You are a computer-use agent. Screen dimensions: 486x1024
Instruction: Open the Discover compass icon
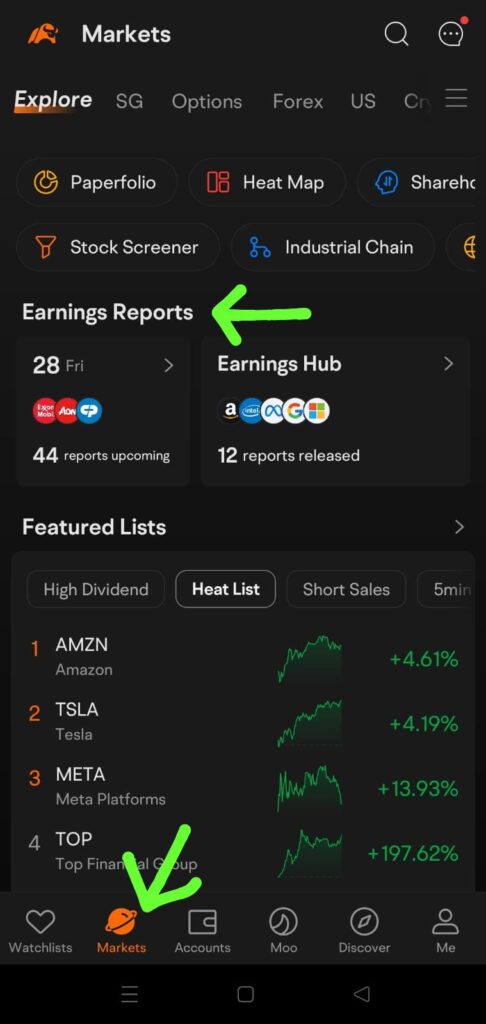point(364,922)
